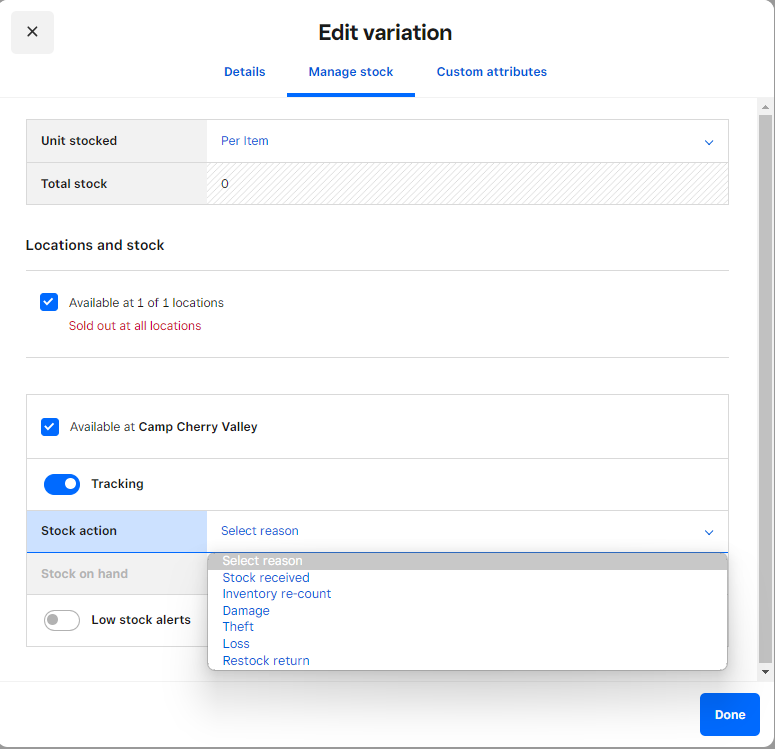Click the Total stock label

(x=74, y=184)
